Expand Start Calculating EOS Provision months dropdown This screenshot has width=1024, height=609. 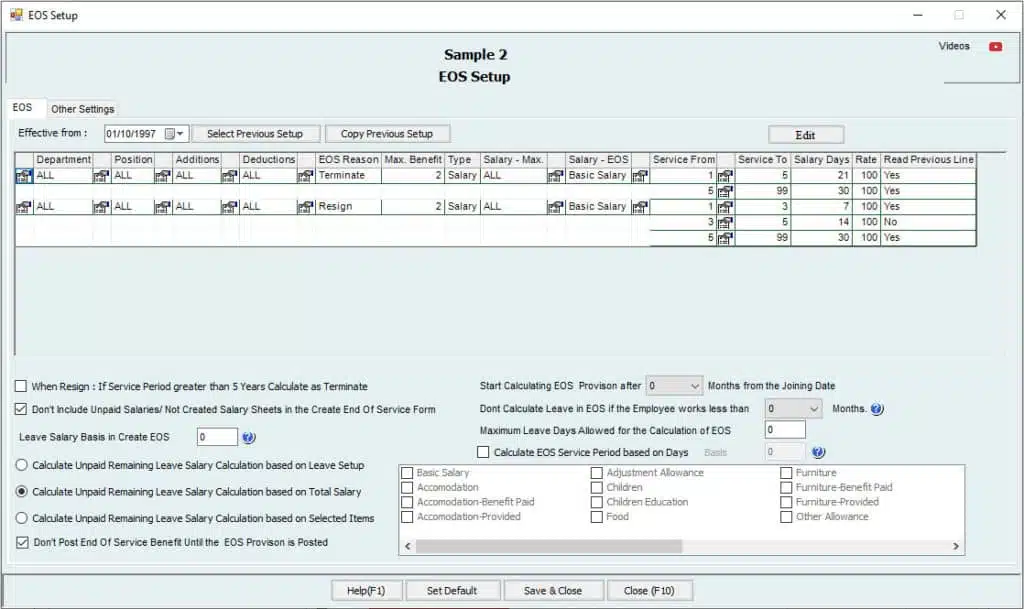pyautogui.click(x=695, y=386)
